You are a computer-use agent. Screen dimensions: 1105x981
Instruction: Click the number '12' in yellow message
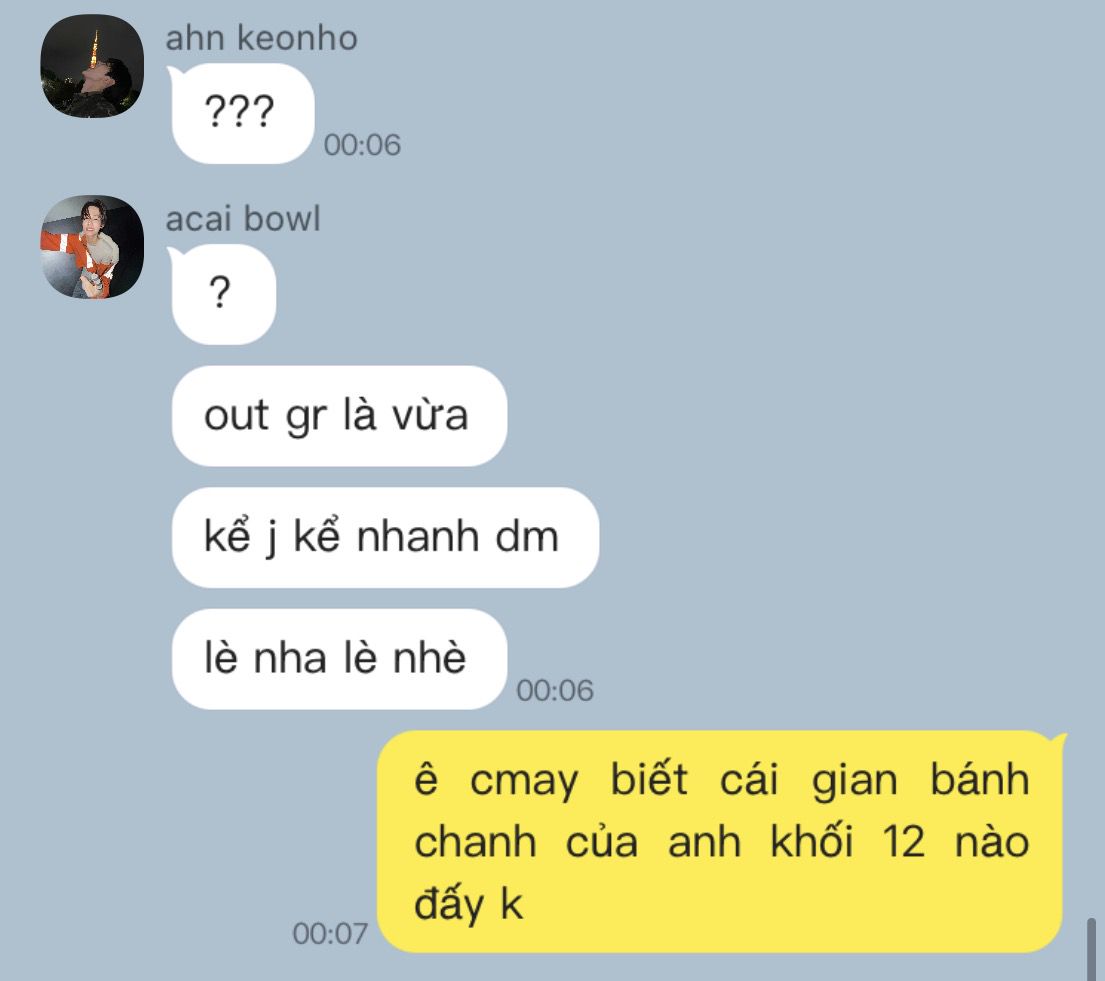(903, 841)
